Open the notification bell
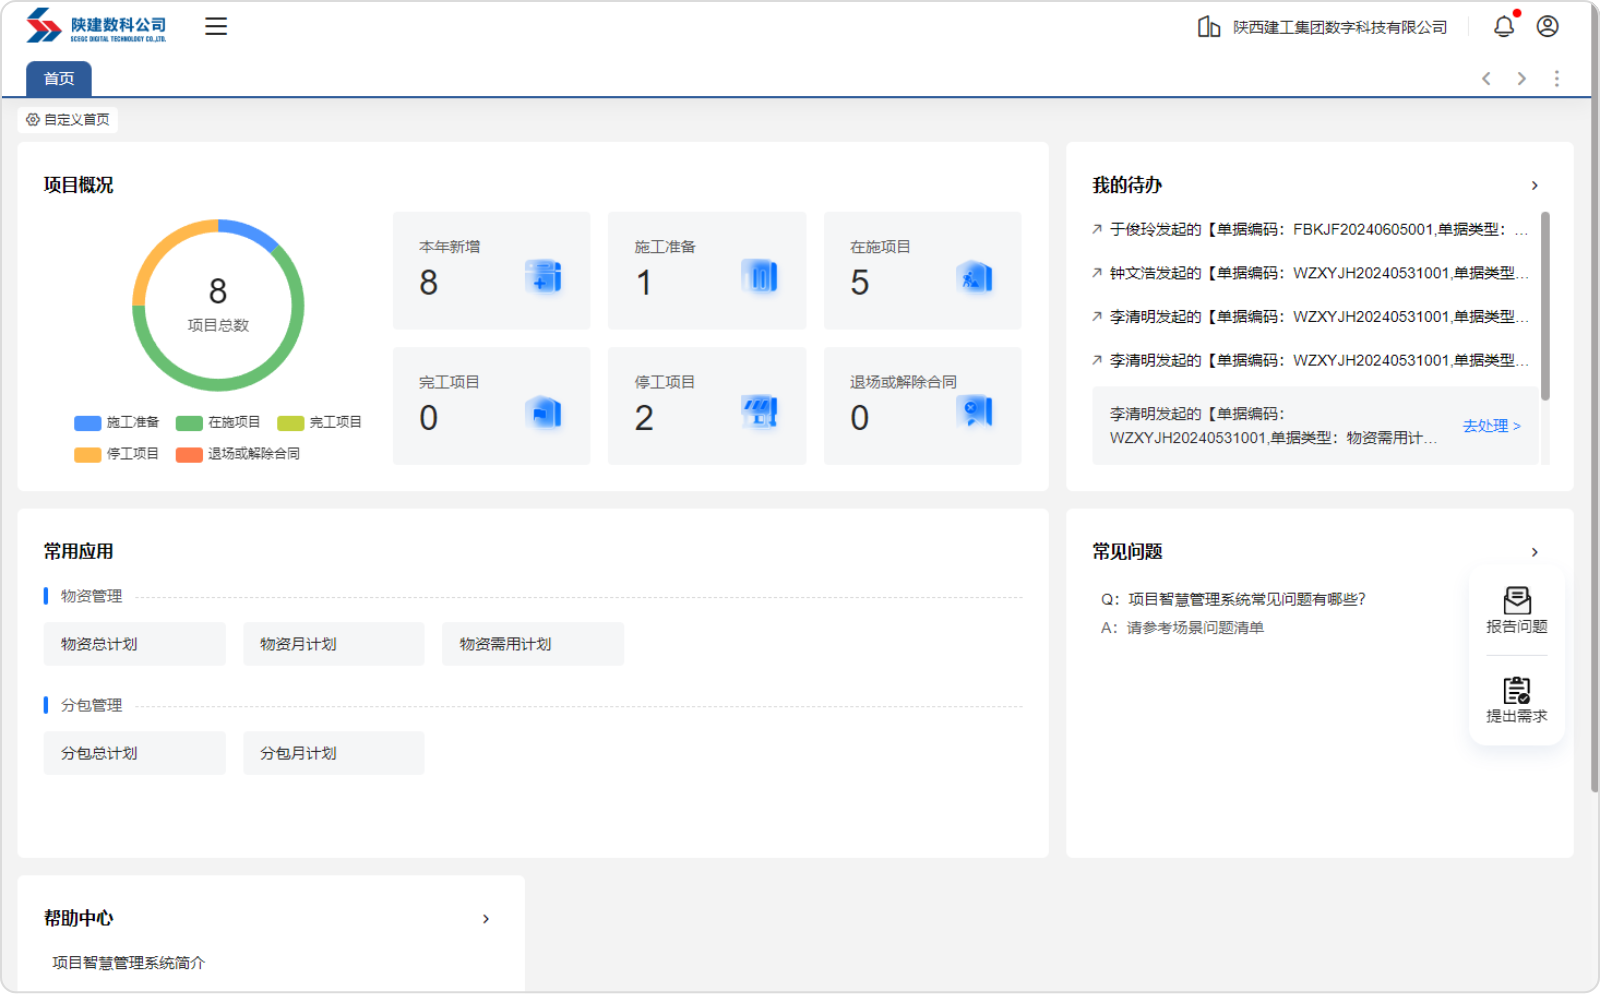Viewport: 1600px width, 994px height. click(1504, 27)
